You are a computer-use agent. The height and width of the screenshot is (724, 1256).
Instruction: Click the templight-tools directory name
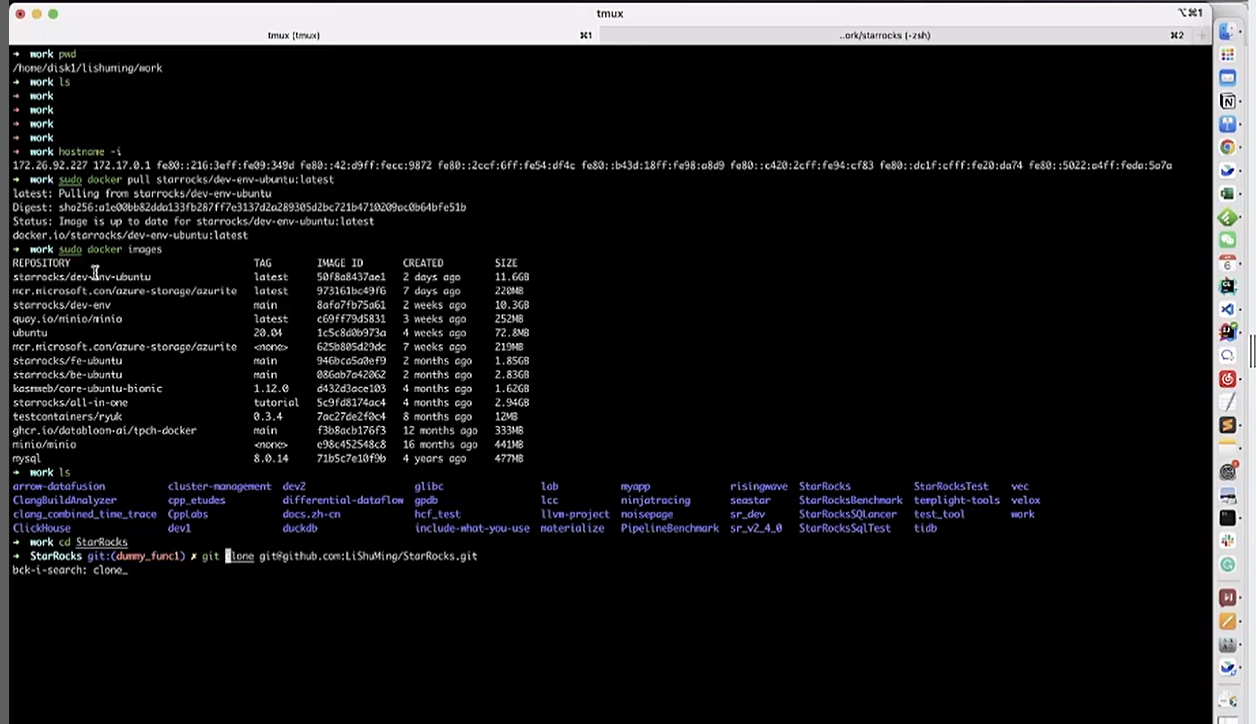click(956, 500)
